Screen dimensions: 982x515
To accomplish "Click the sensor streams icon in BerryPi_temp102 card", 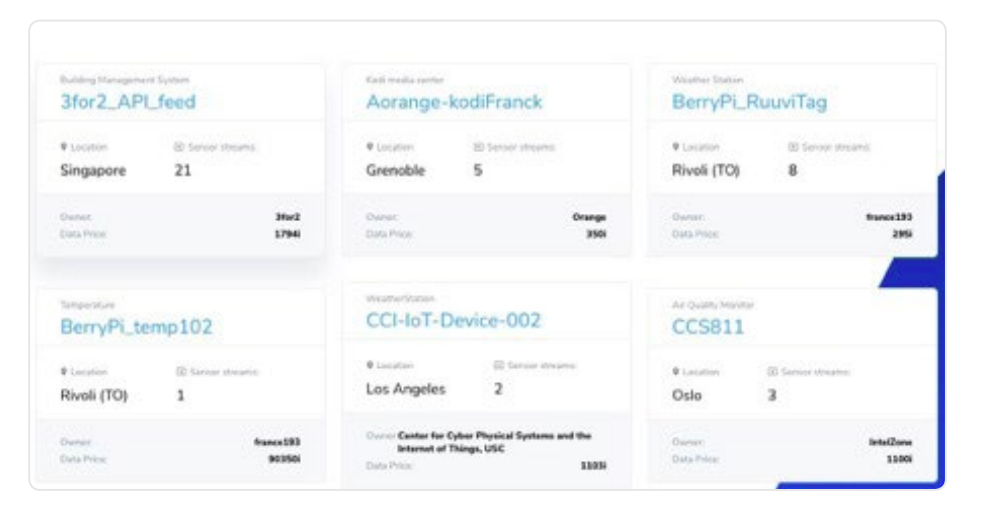I will pos(181,372).
